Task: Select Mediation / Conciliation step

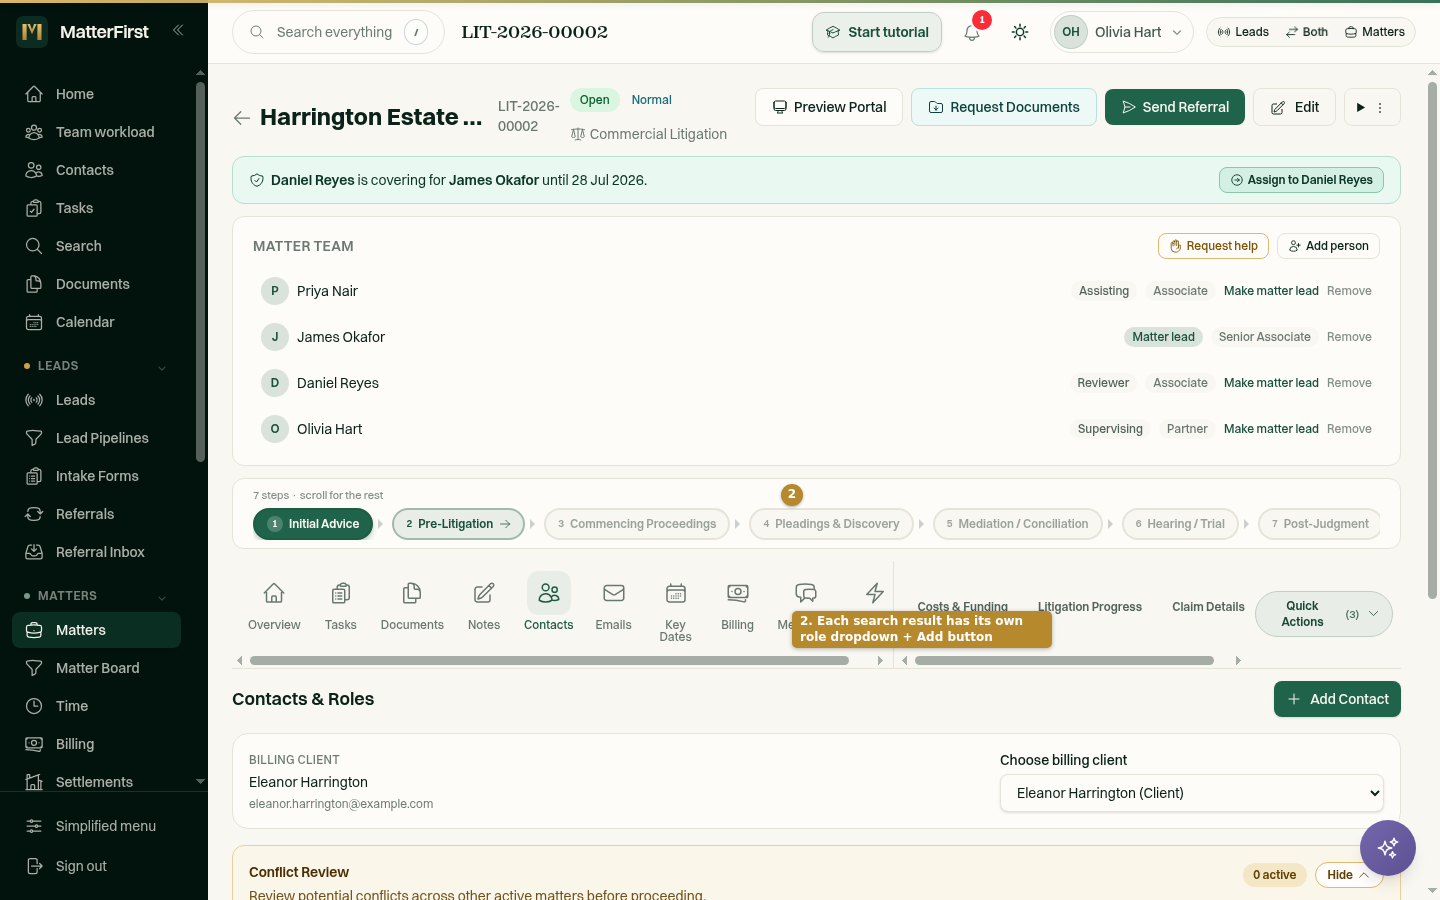Action: click(x=1017, y=524)
